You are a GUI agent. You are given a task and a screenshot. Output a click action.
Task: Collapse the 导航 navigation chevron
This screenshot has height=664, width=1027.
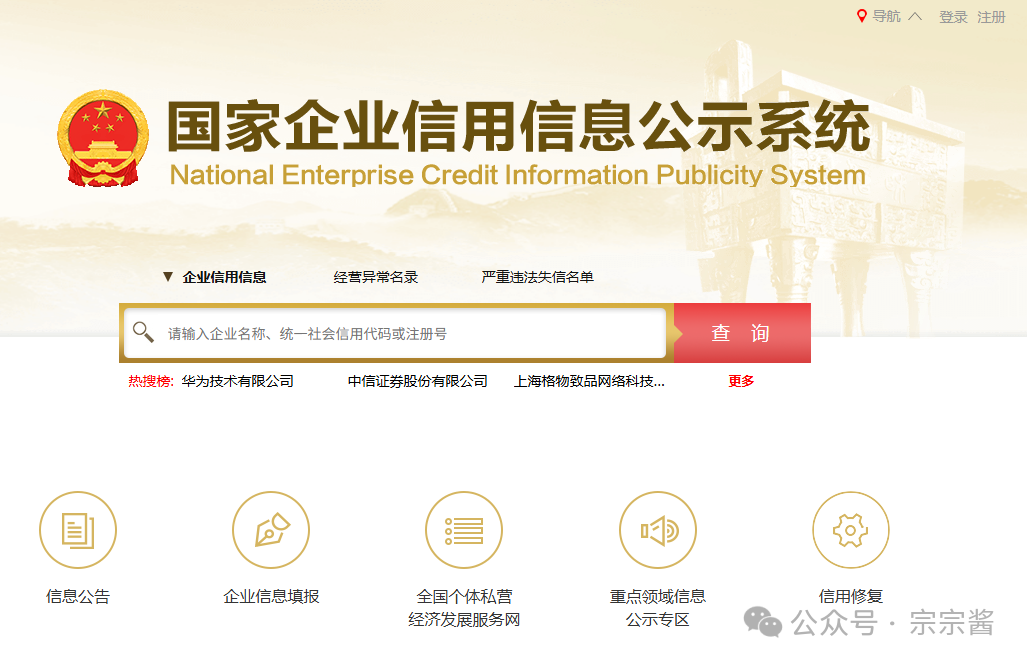(916, 15)
